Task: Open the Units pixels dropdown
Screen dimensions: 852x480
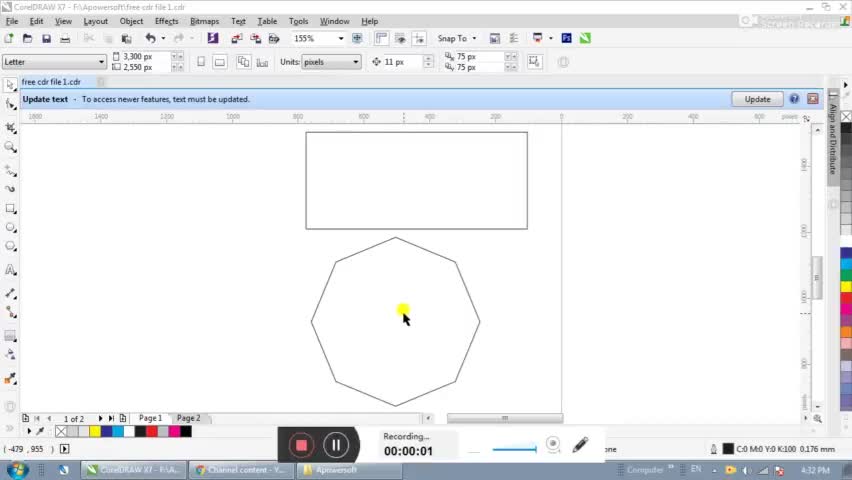Action: (355, 62)
